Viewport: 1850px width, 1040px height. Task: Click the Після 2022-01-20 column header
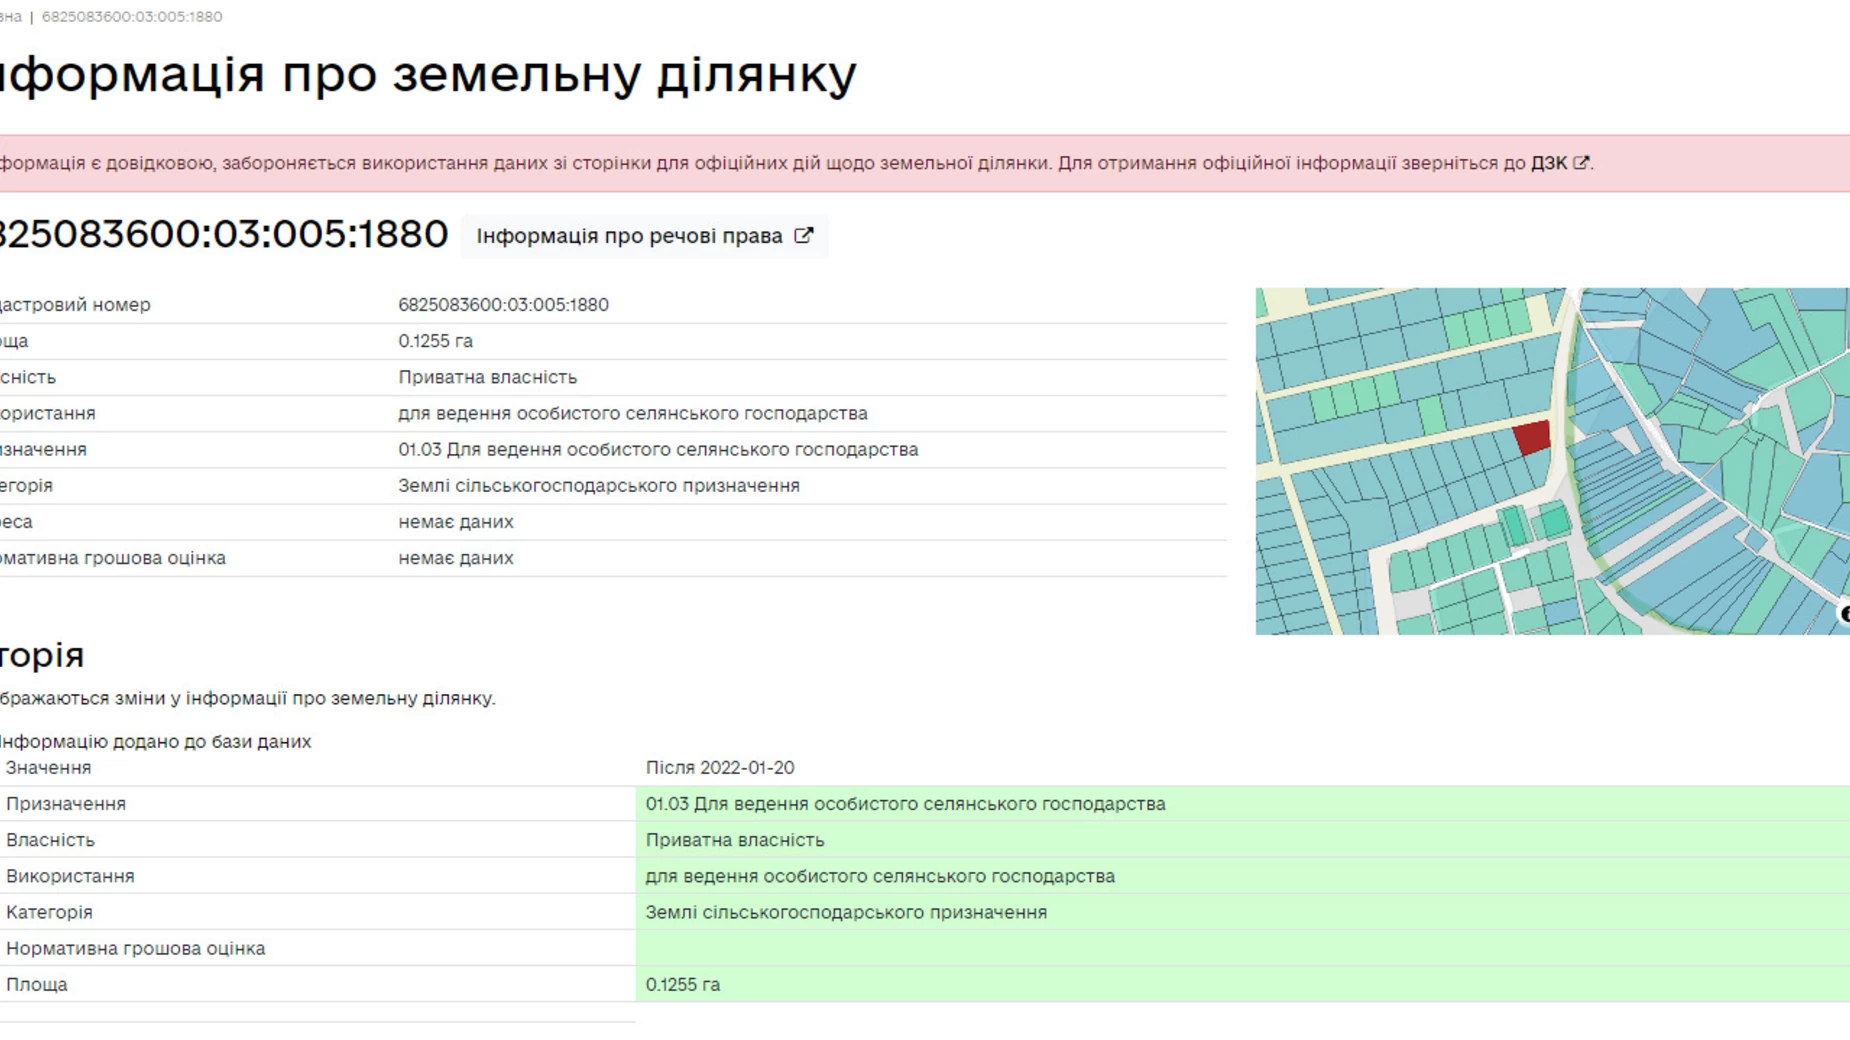pyautogui.click(x=719, y=768)
